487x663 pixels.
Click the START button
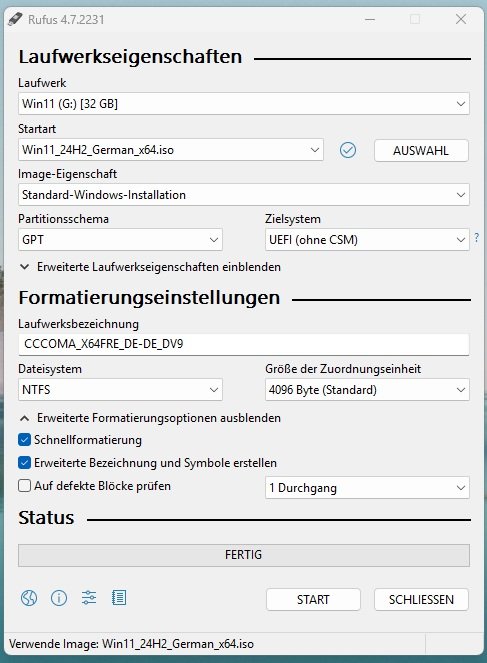coord(313,599)
